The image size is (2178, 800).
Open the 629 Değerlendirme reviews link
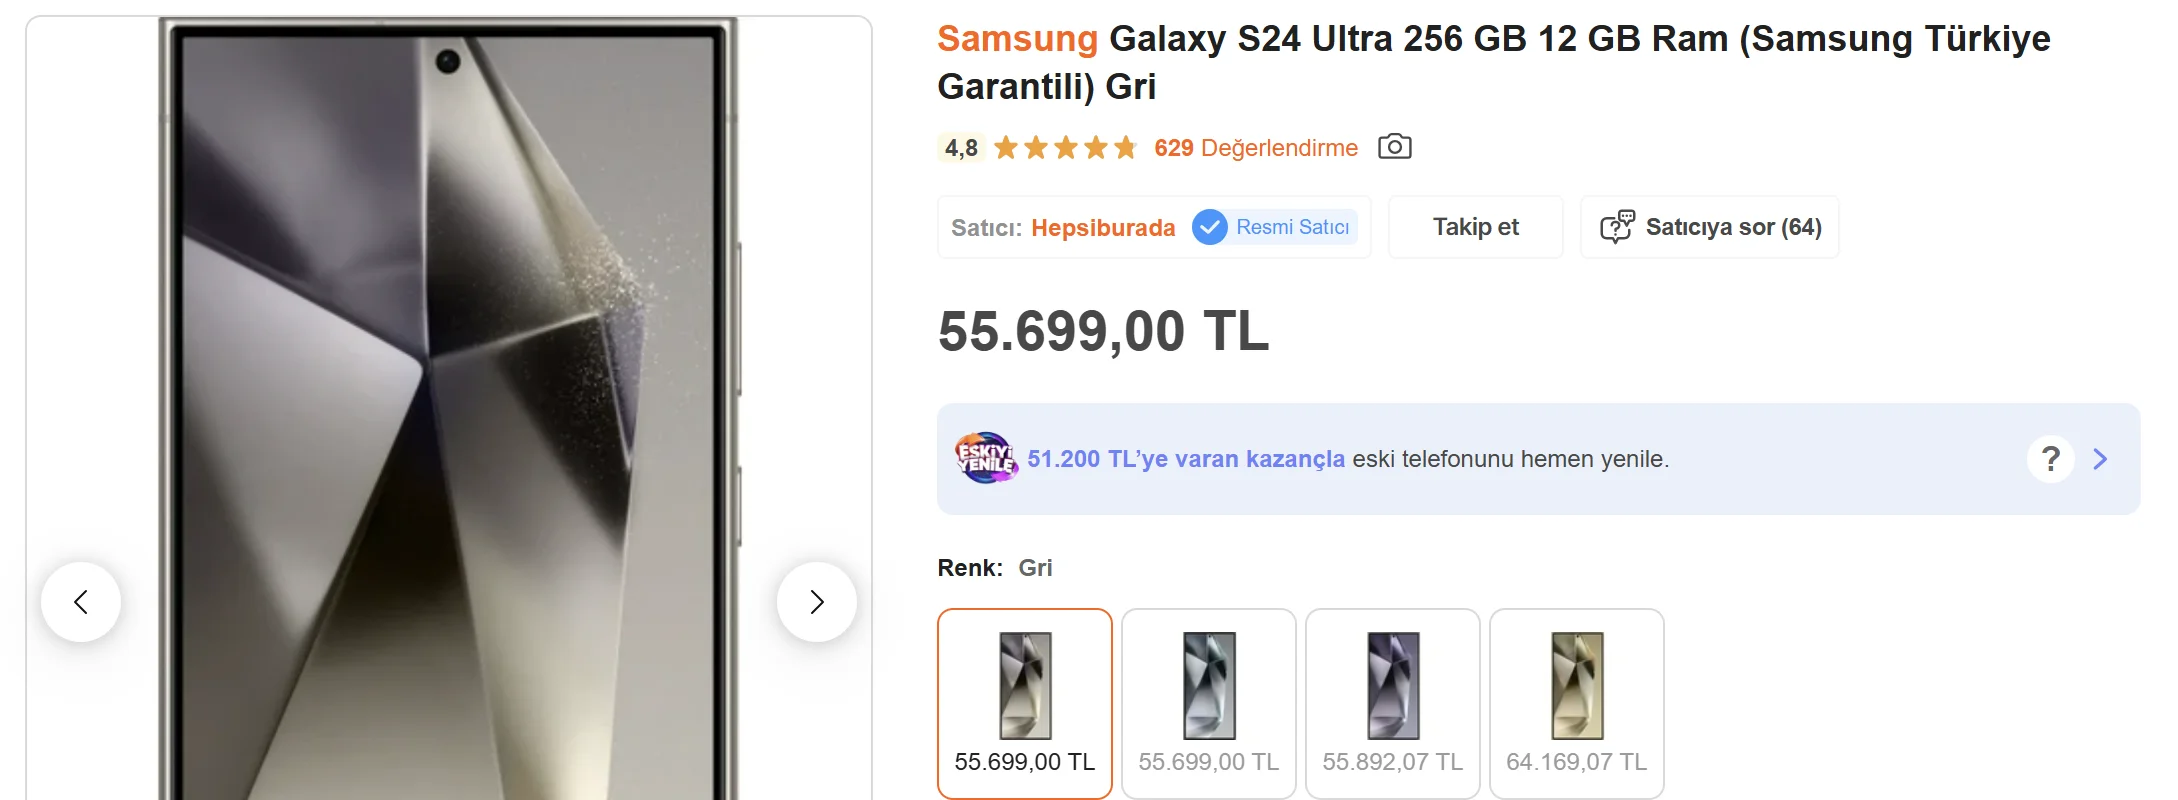1255,148
